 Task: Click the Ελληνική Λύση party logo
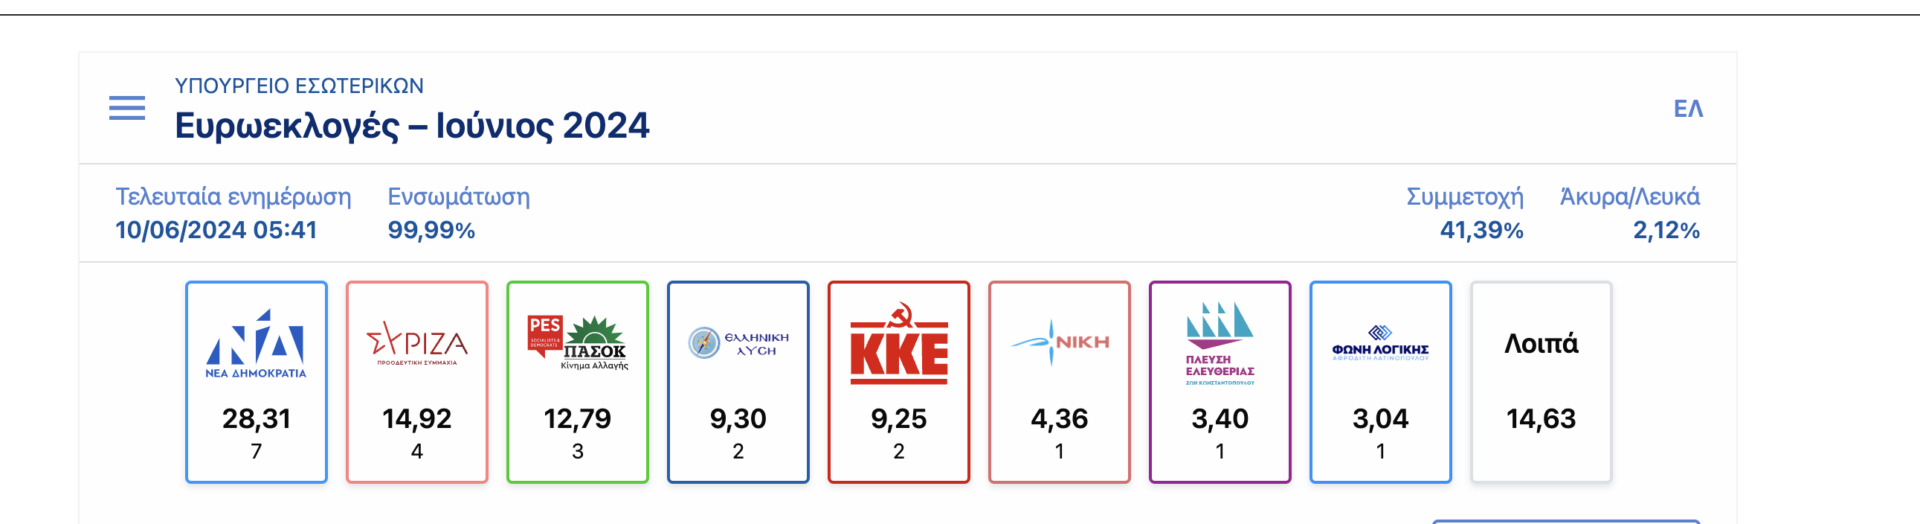[x=738, y=343]
